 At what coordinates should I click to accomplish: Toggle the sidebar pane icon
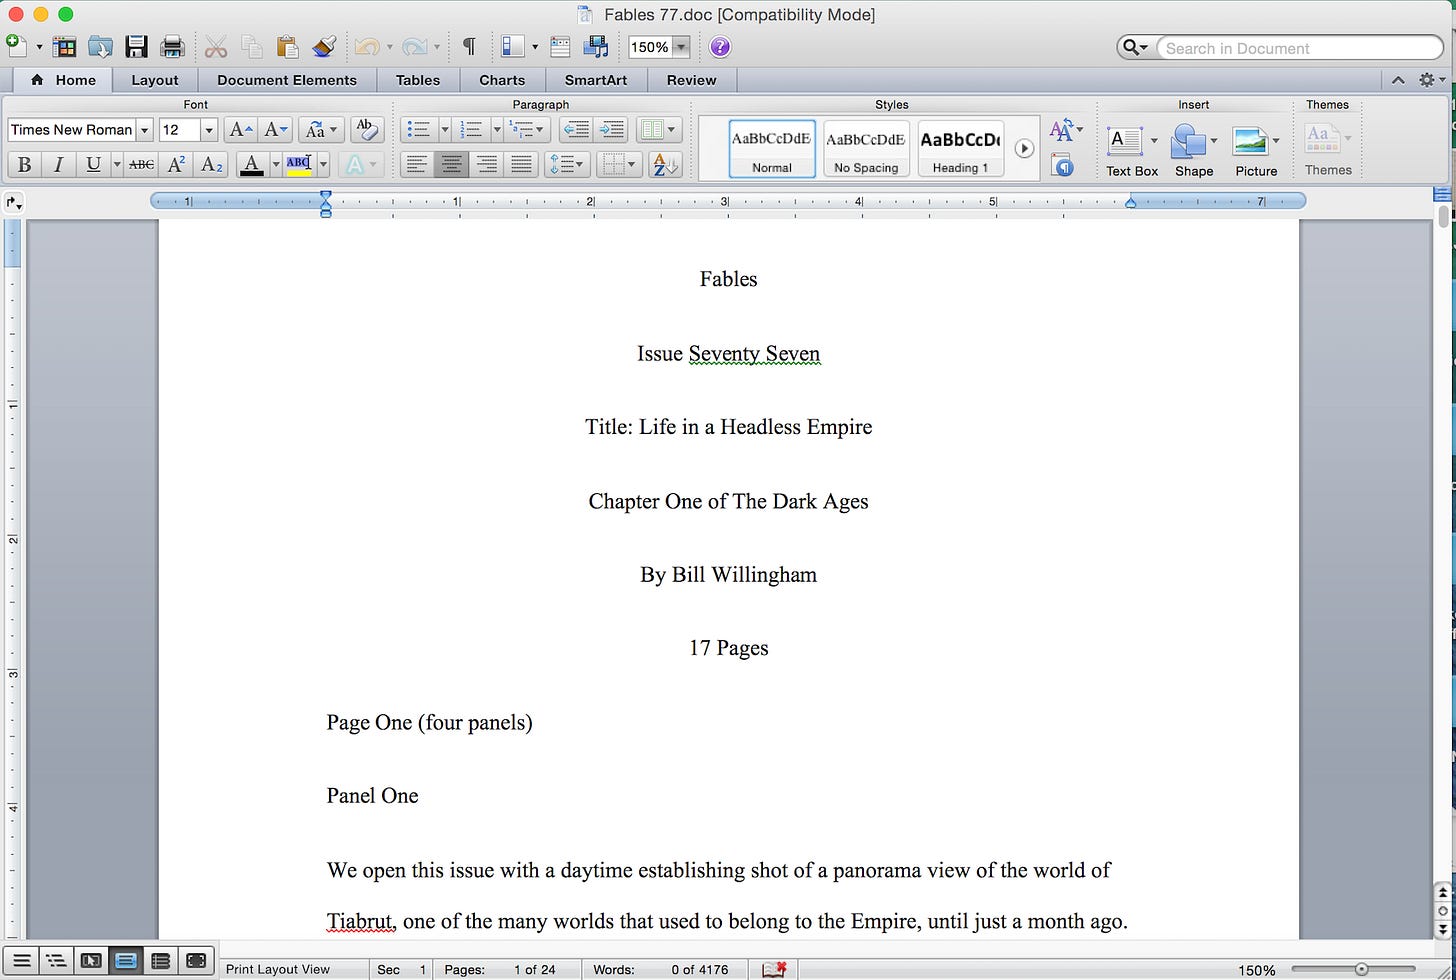coord(512,46)
